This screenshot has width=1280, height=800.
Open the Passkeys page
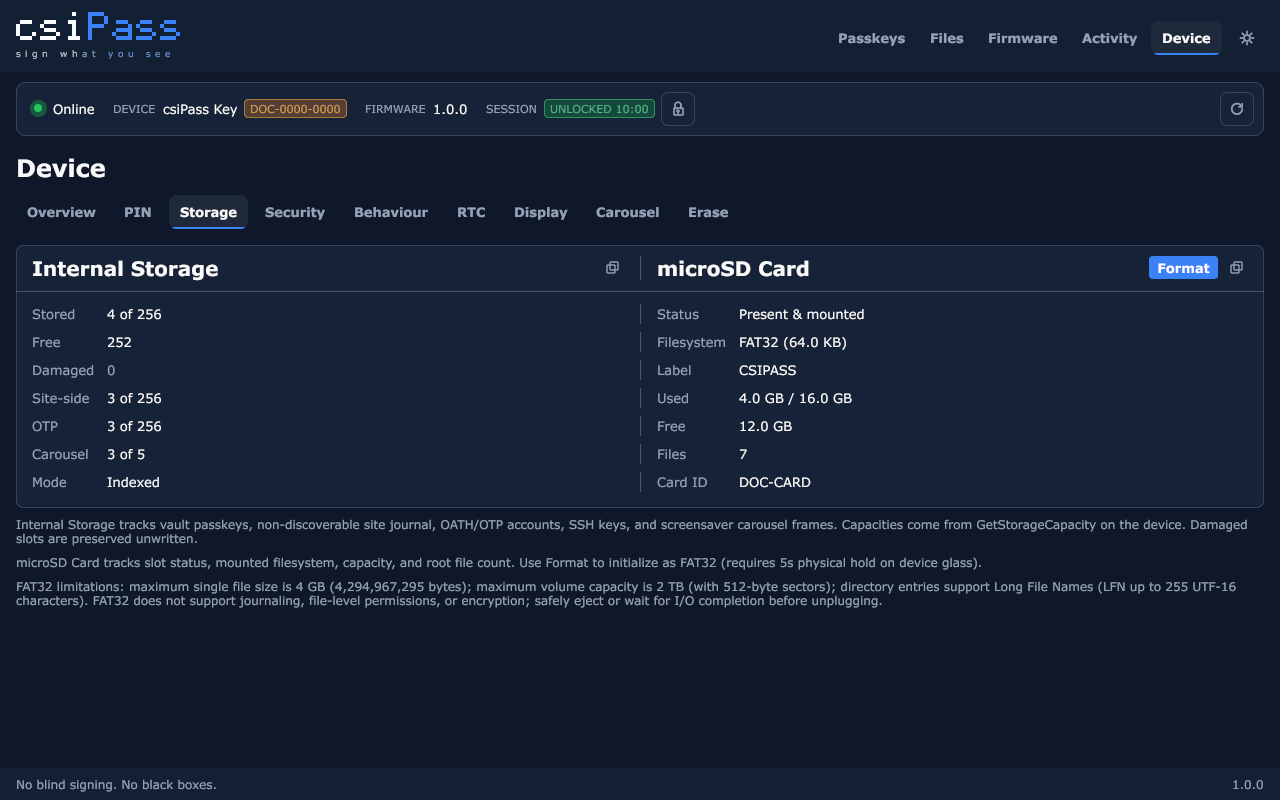pos(871,38)
